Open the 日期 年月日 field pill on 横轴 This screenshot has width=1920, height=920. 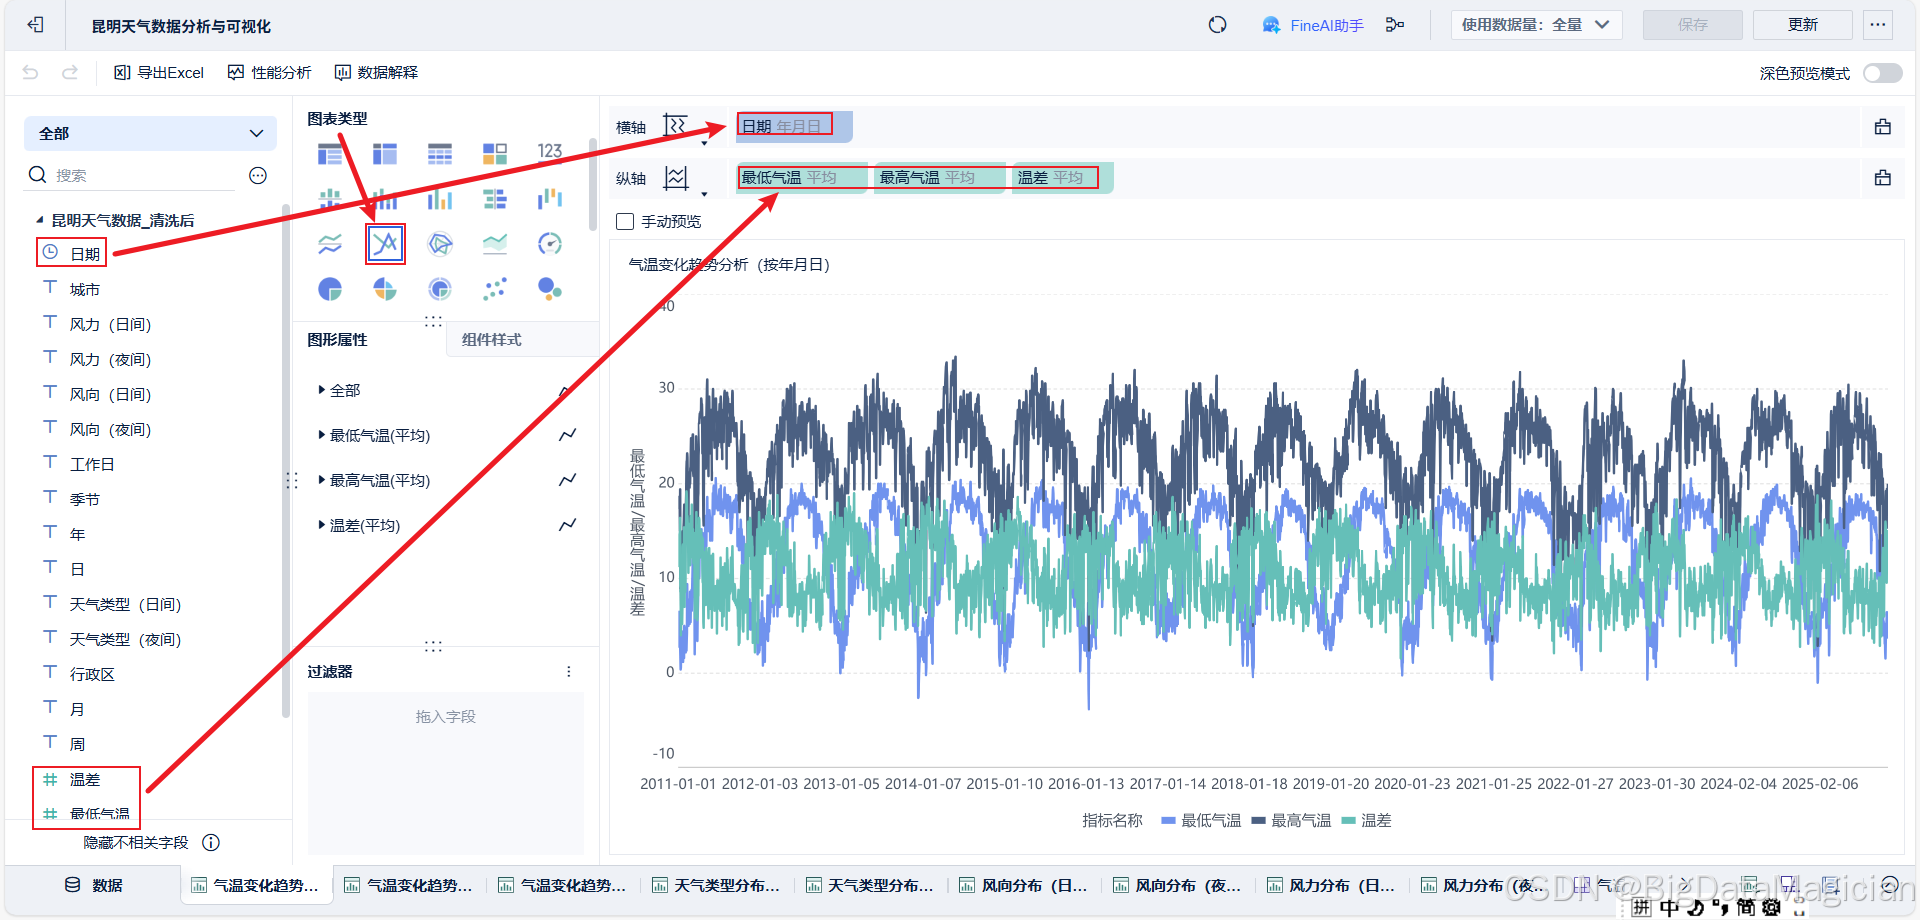(794, 126)
